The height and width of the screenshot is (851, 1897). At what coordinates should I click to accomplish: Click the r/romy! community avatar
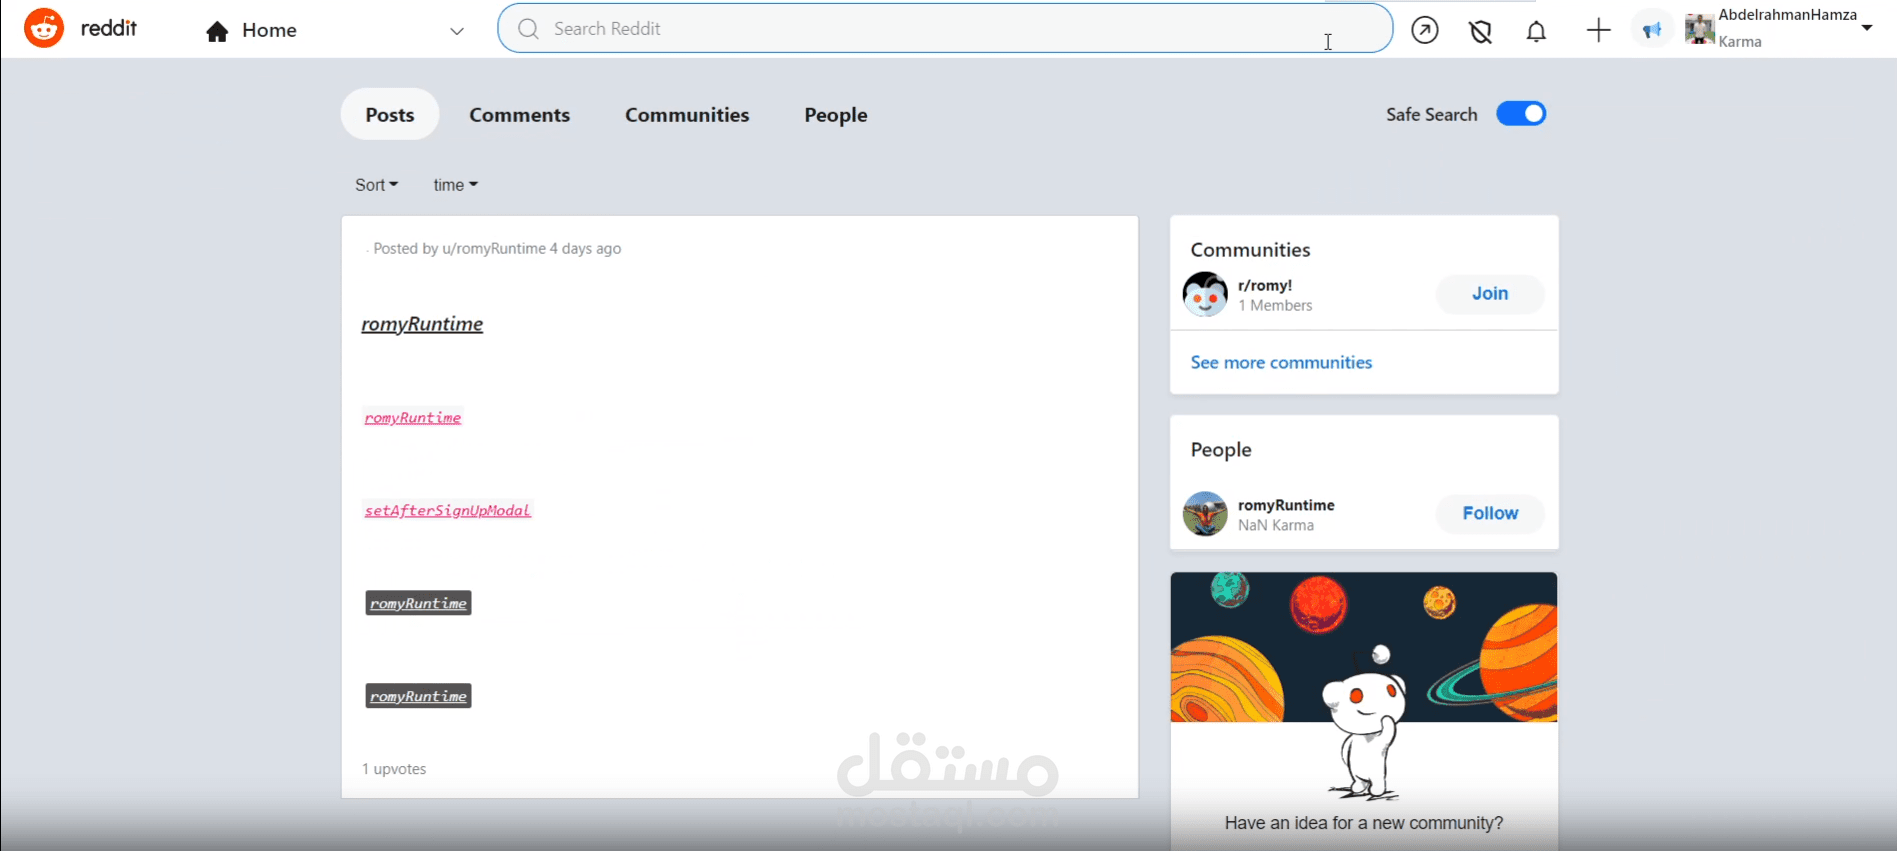pos(1205,294)
